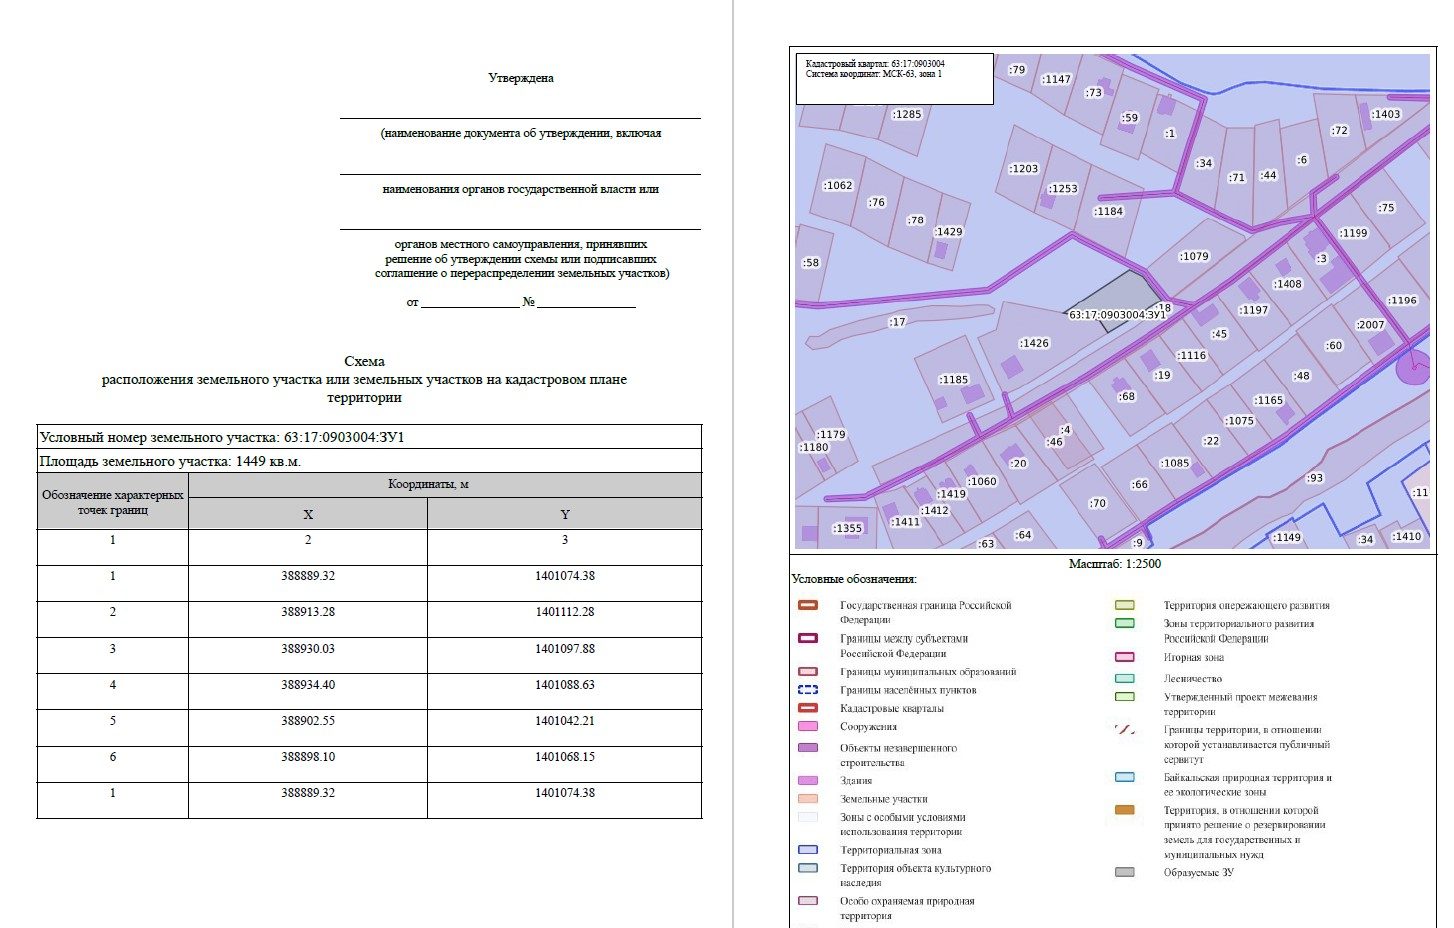Image resolution: width=1454 pixels, height=928 pixels.
Task: Click parcel label :1426 on the map
Action: coord(1034,343)
